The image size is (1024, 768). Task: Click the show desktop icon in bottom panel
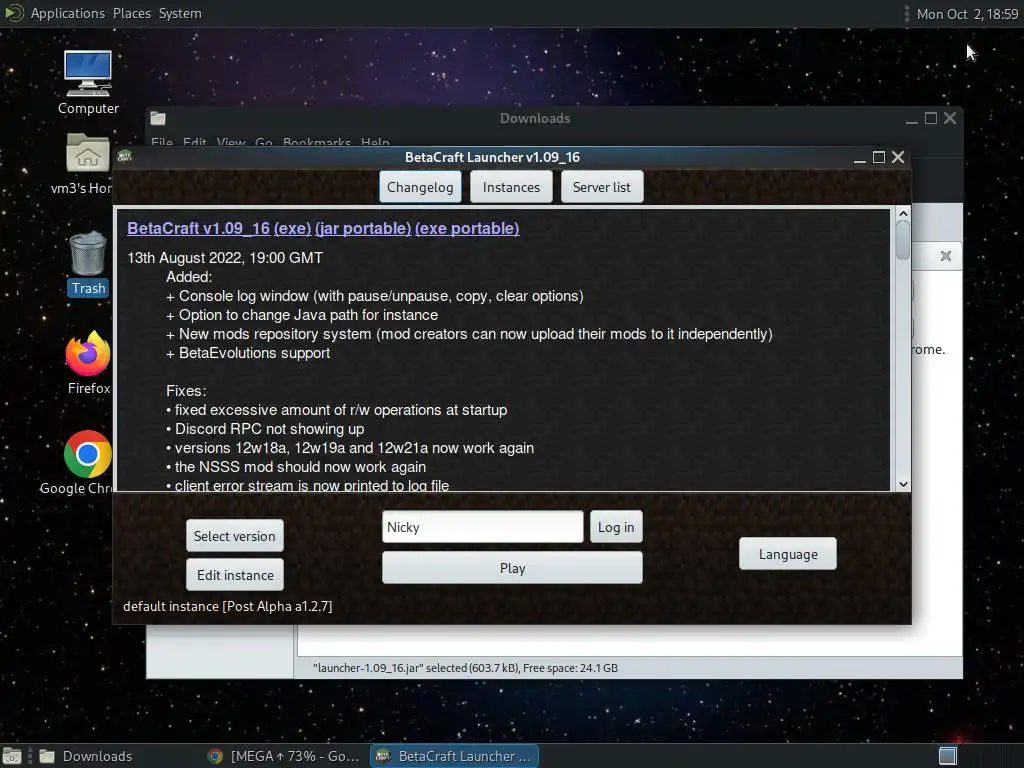click(12, 756)
